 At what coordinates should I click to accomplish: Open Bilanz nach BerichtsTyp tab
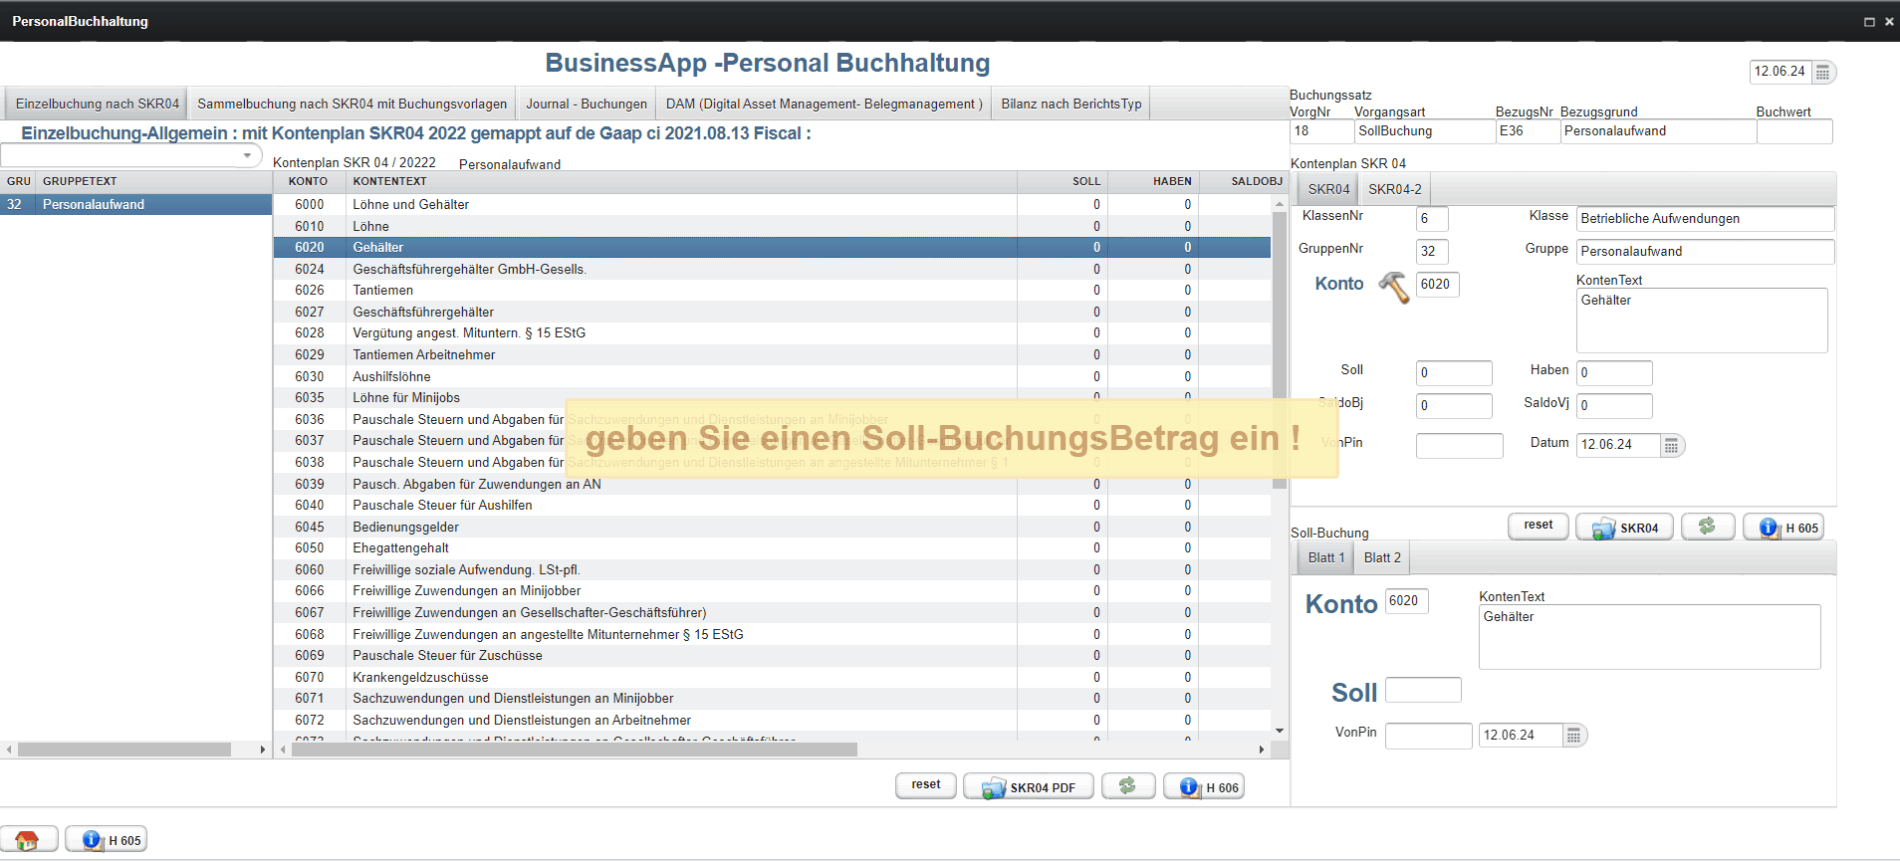coord(1071,104)
